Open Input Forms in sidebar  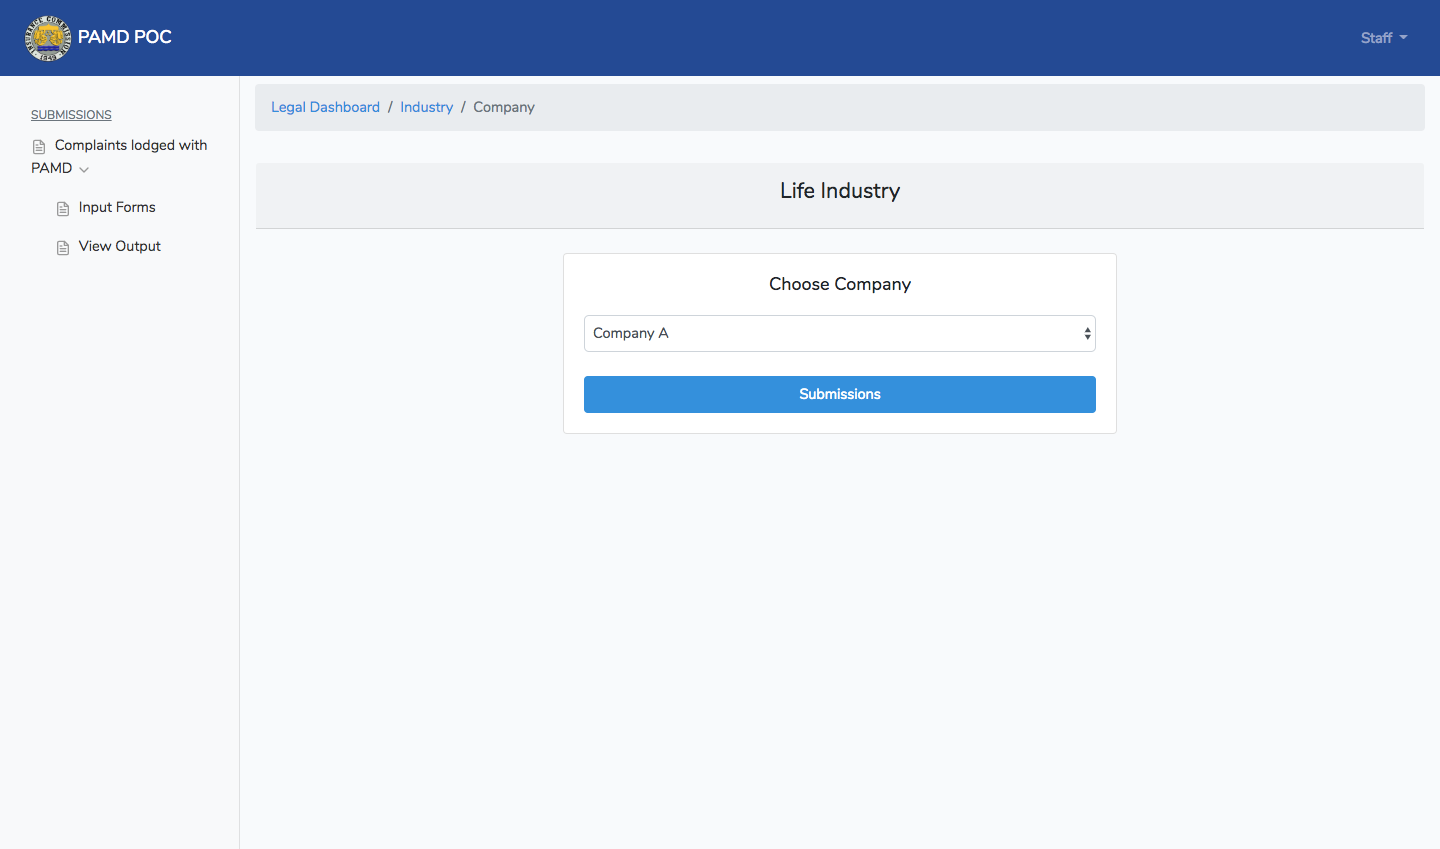[x=117, y=207]
